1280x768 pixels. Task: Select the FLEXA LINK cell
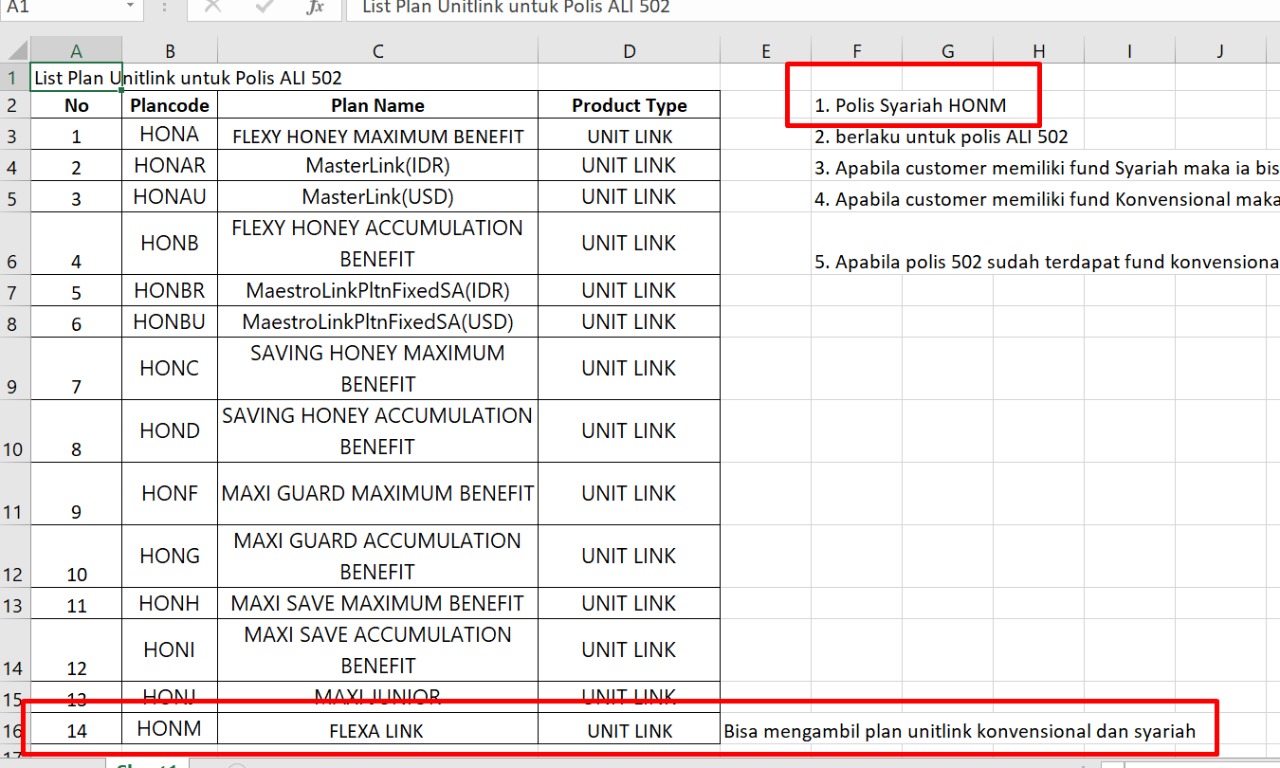377,731
